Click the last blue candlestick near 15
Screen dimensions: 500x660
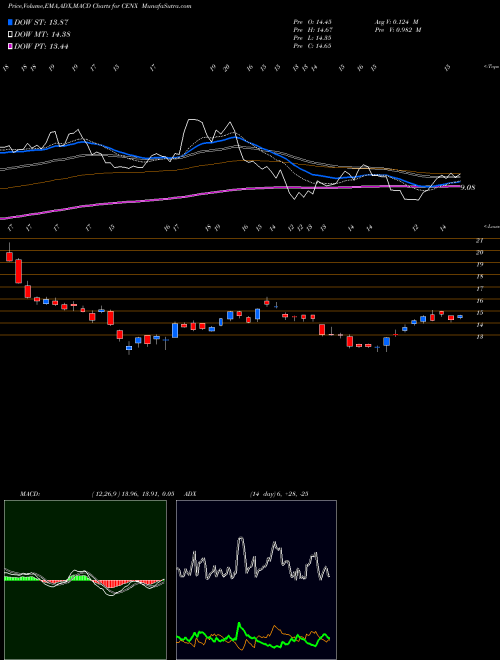pyautogui.click(x=460, y=317)
